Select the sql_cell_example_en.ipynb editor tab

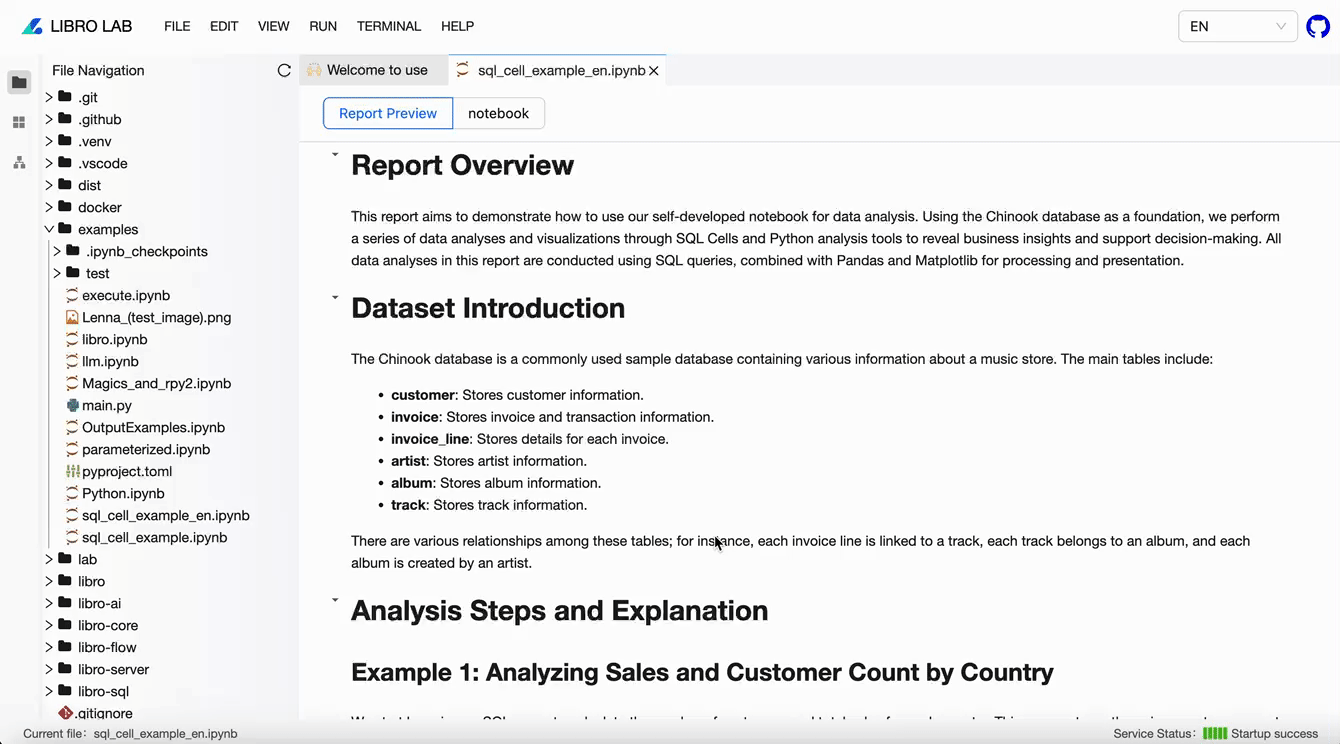point(557,70)
